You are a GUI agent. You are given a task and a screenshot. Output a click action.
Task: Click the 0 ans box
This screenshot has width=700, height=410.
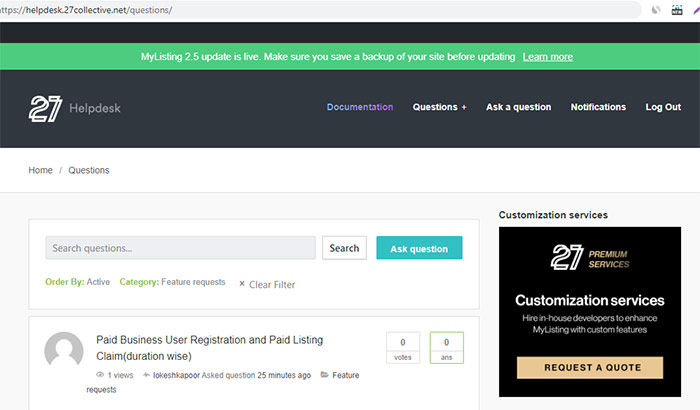pyautogui.click(x=446, y=348)
